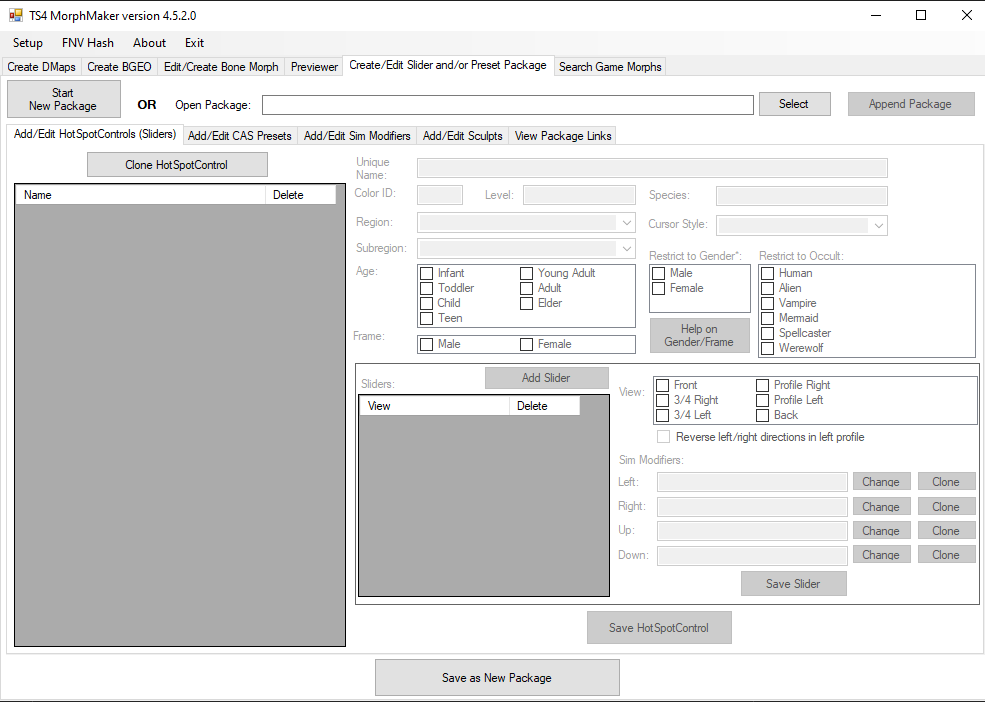The height and width of the screenshot is (702, 985).
Task: Open the Cursor Style dropdown
Action: click(801, 226)
